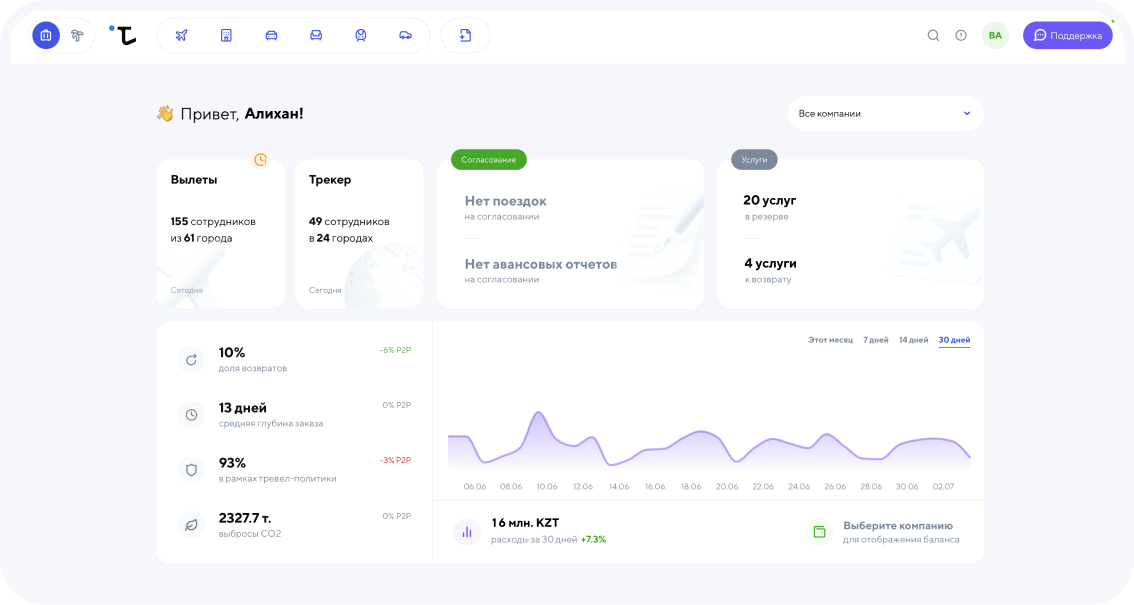Open 4 услуги к возврату
Viewport: 1134px width, 605px height.
770,270
